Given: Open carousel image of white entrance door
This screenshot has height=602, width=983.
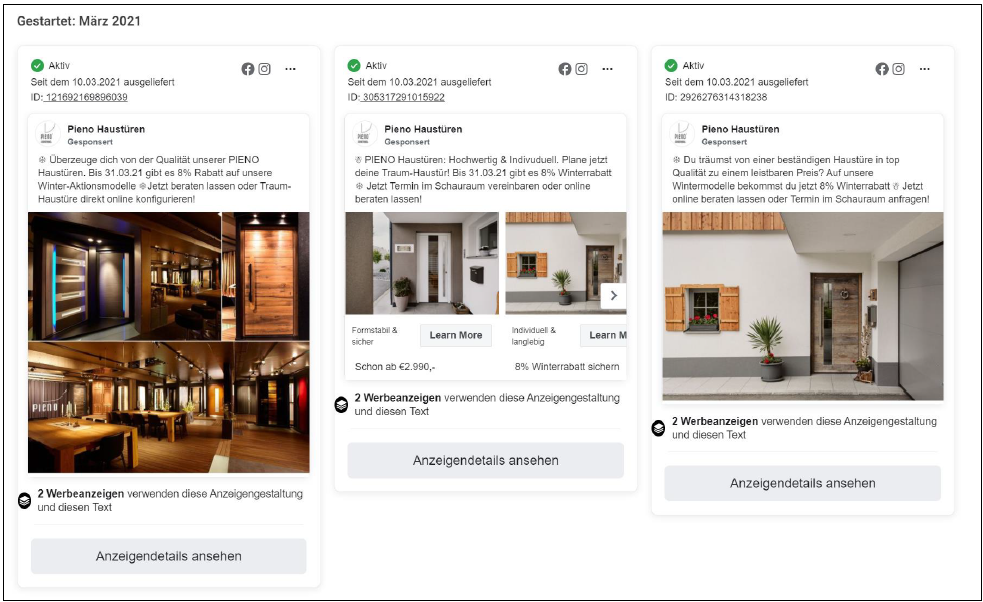Looking at the screenshot, I should tap(422, 263).
